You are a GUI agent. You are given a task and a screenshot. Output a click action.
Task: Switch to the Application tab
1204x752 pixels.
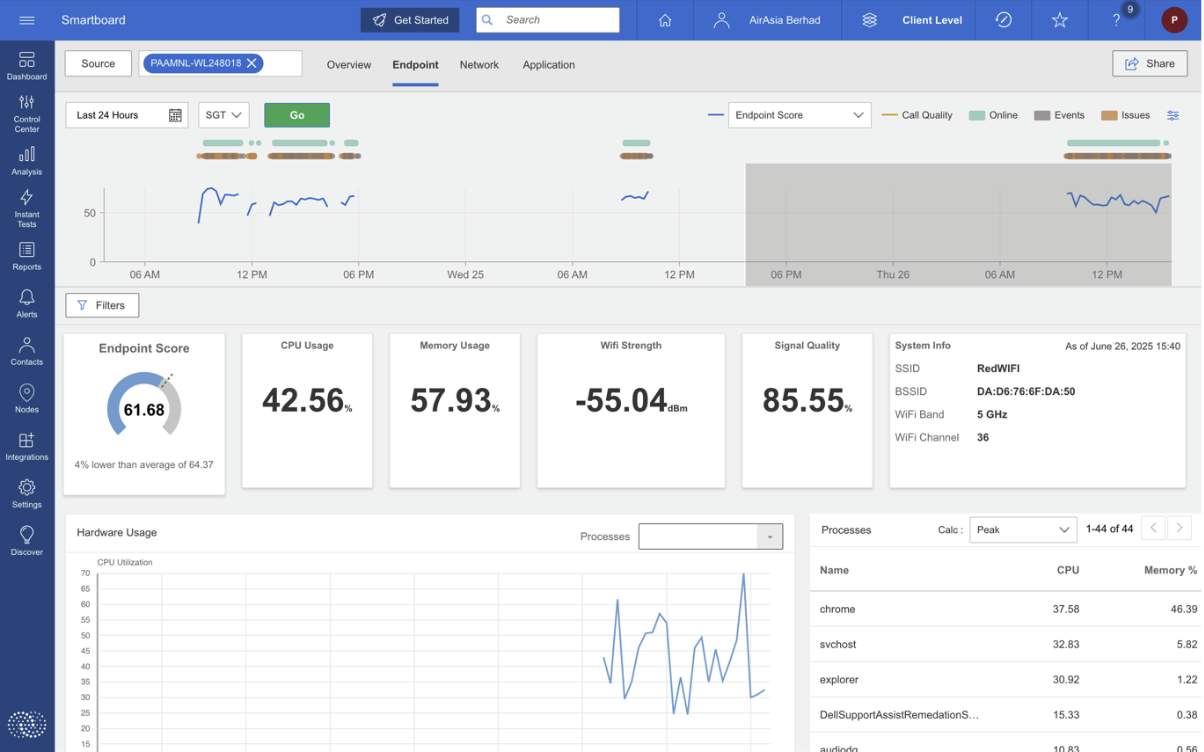click(x=548, y=65)
